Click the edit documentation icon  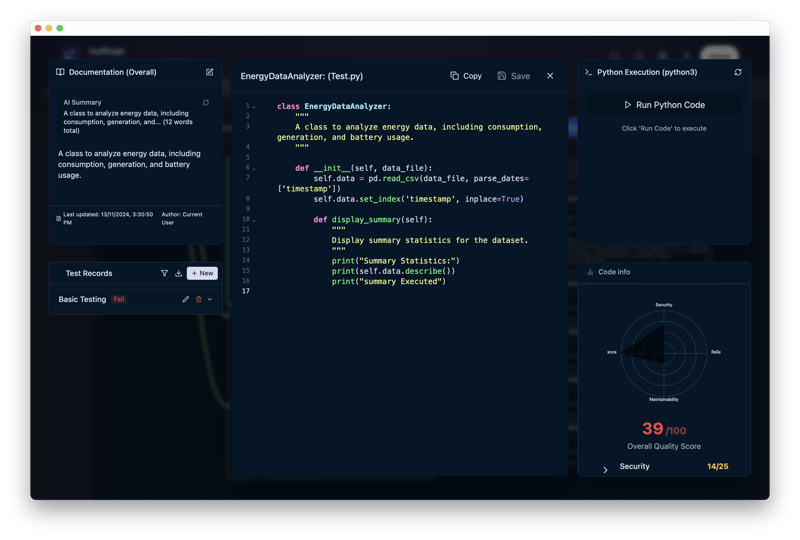click(x=209, y=72)
